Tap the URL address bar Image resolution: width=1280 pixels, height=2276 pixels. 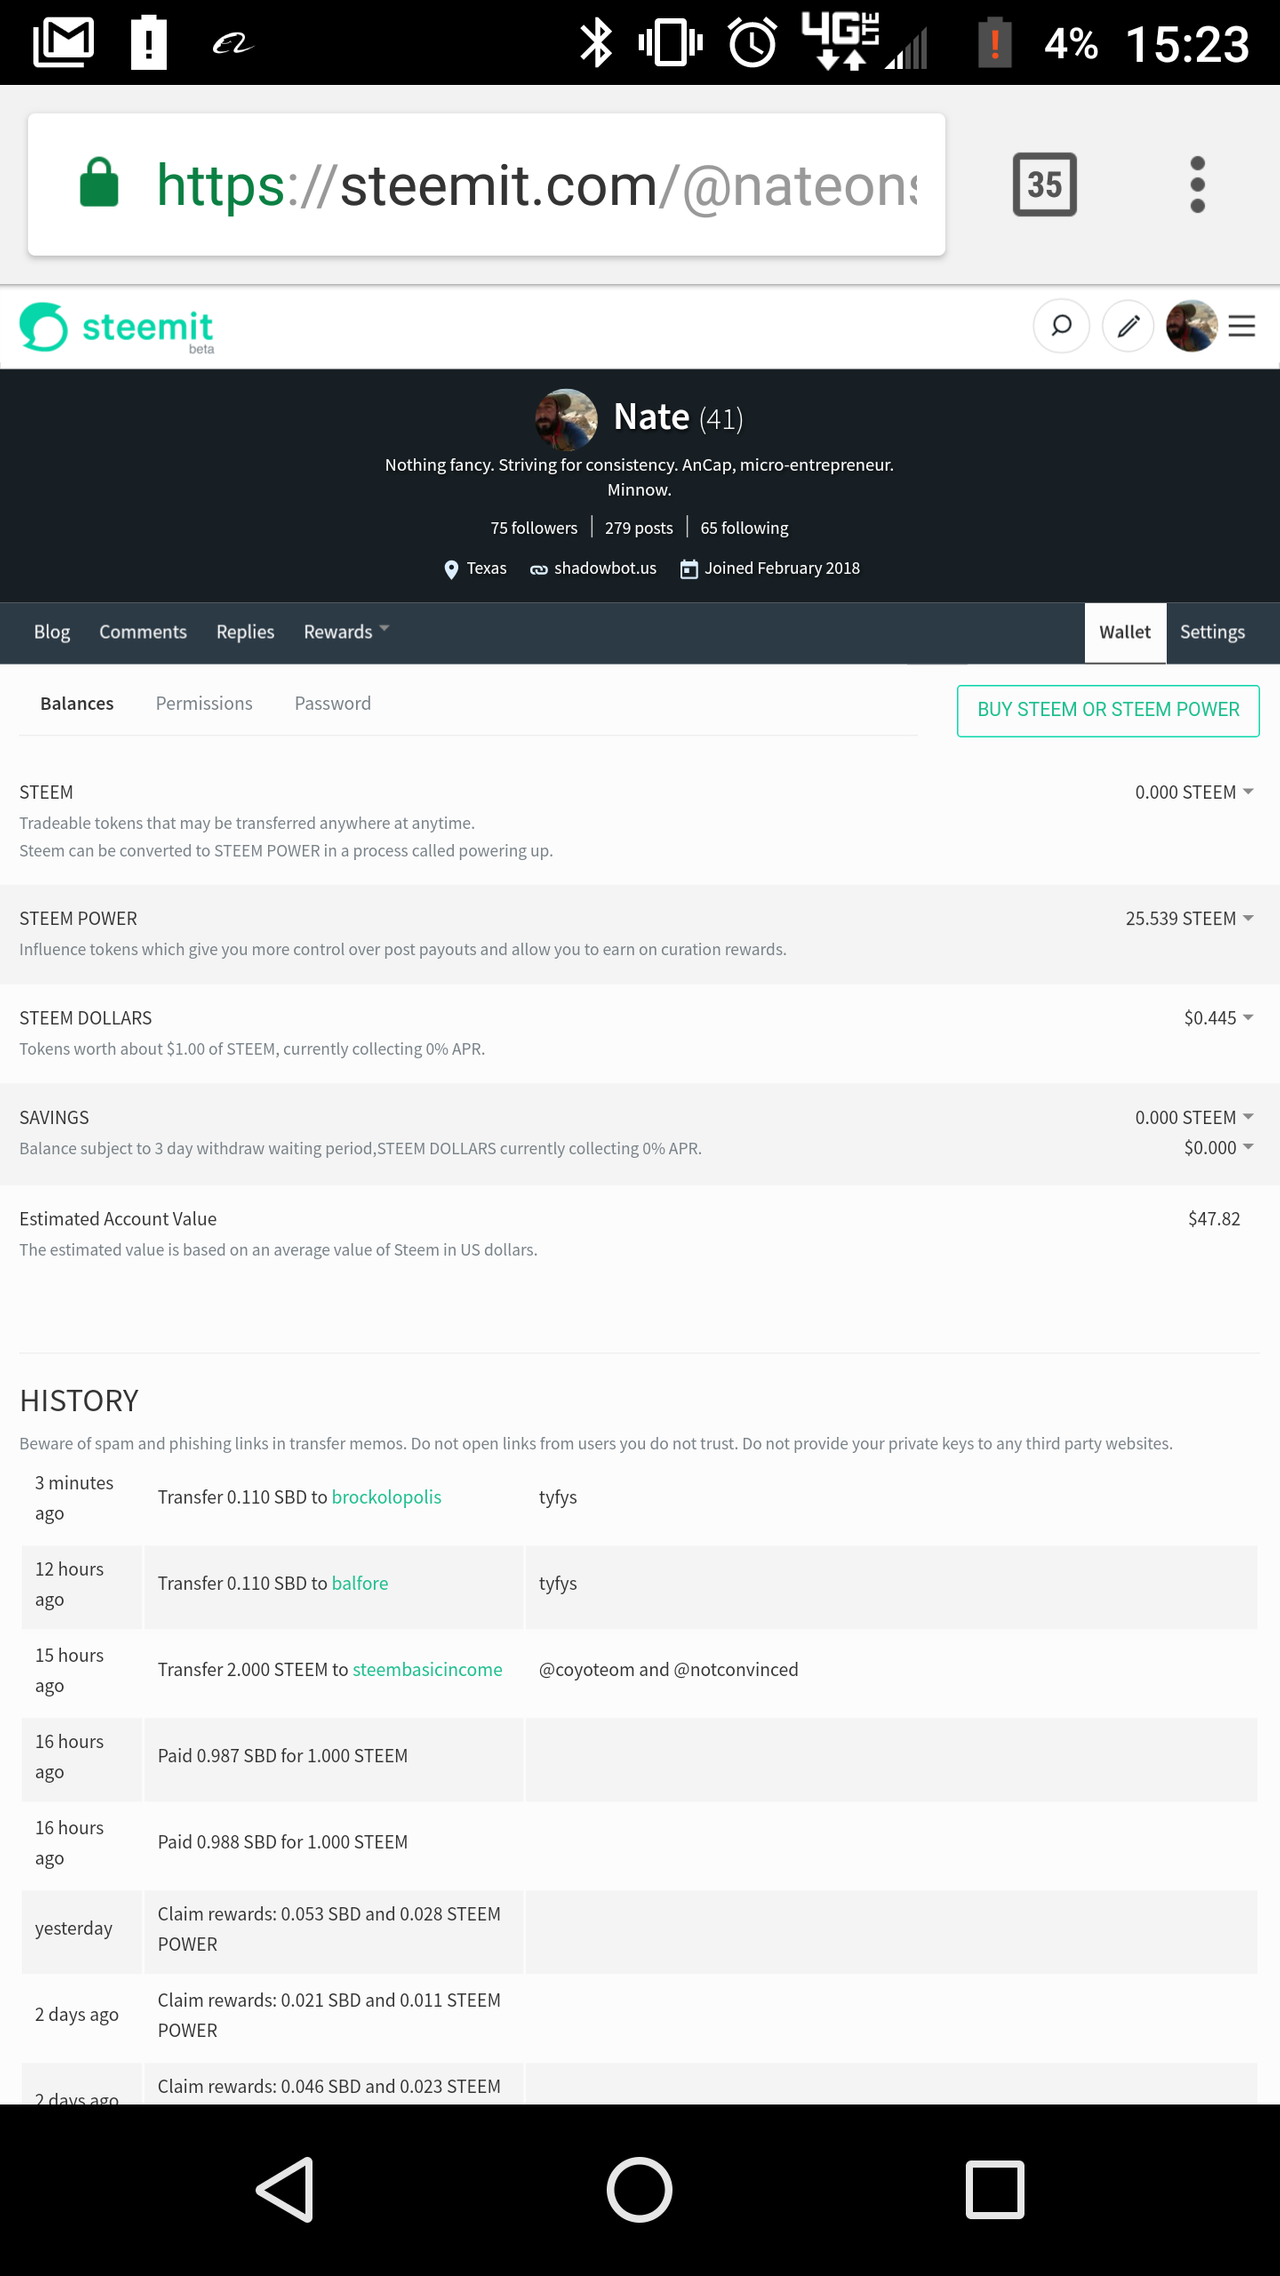click(x=487, y=184)
